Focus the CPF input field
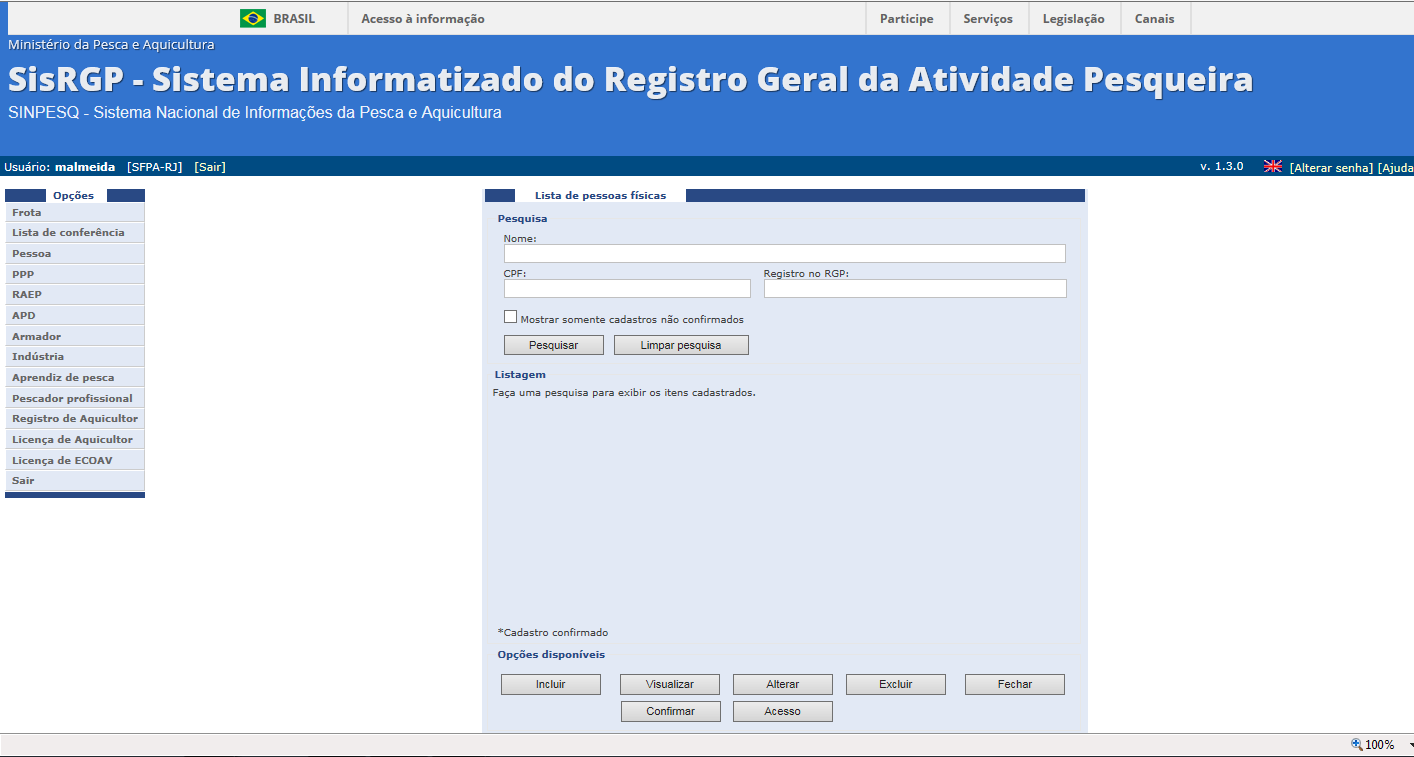 [x=627, y=288]
